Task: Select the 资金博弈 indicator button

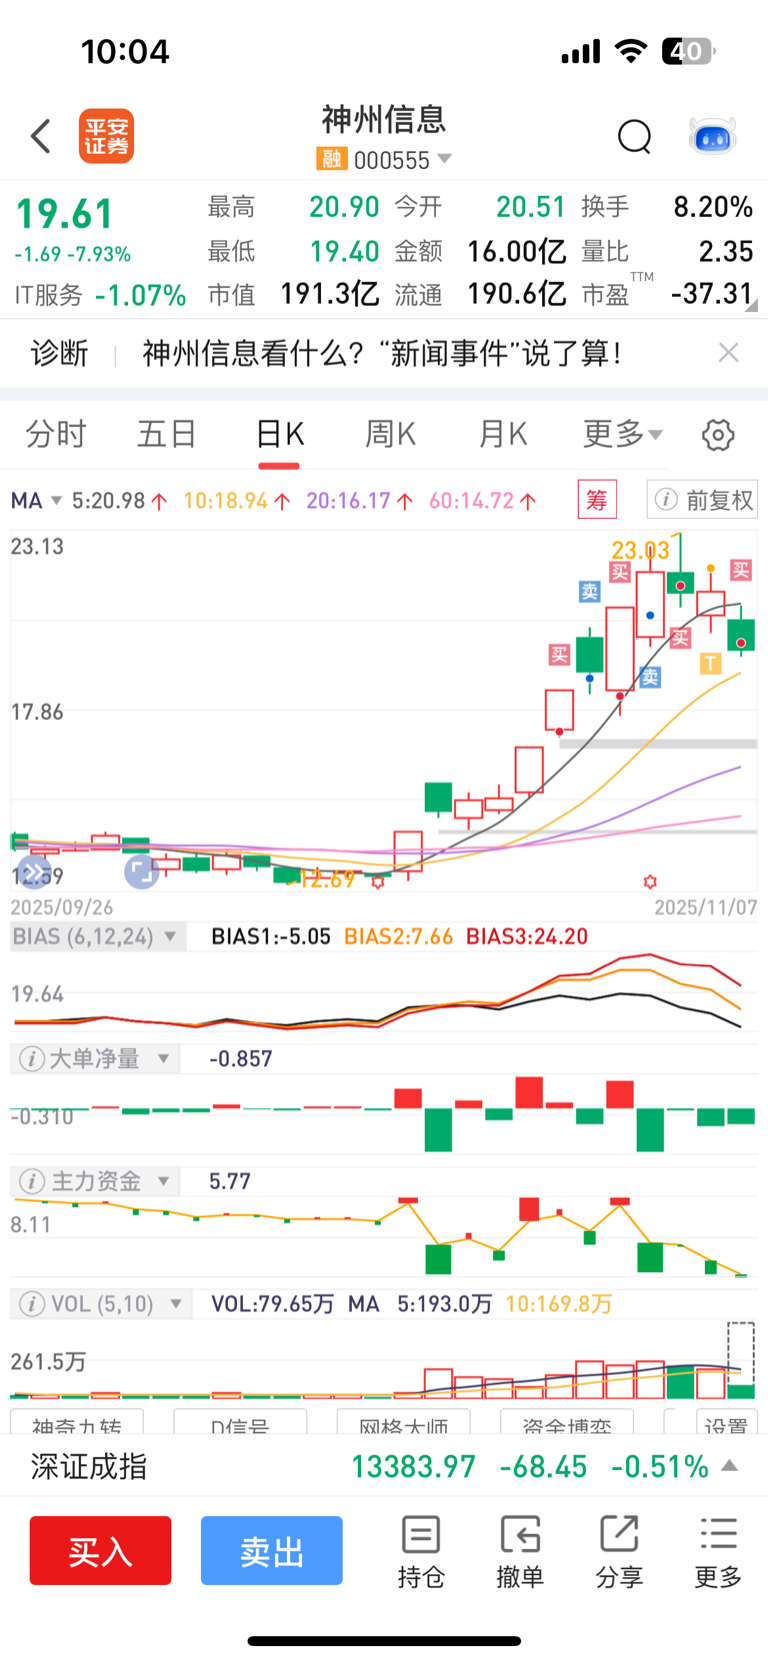Action: click(567, 1423)
